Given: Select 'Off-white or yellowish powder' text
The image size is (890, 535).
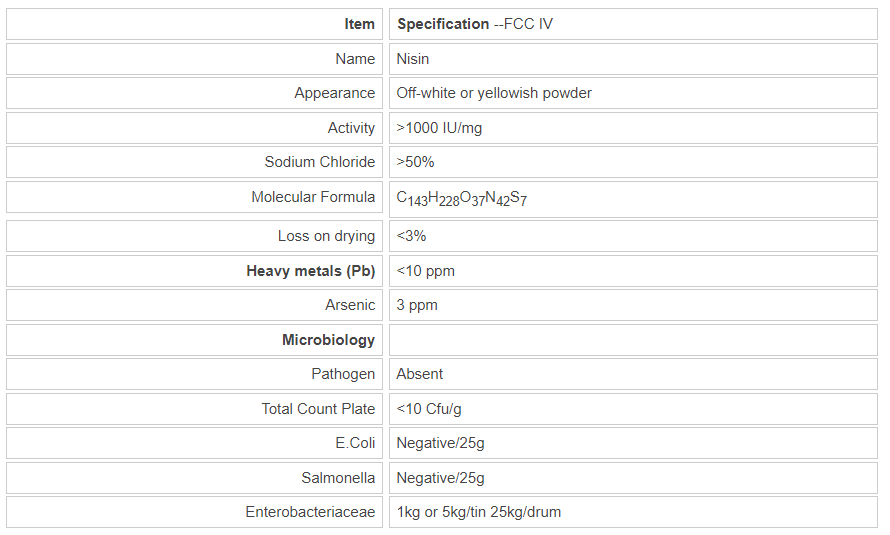Looking at the screenshot, I should coord(494,93).
